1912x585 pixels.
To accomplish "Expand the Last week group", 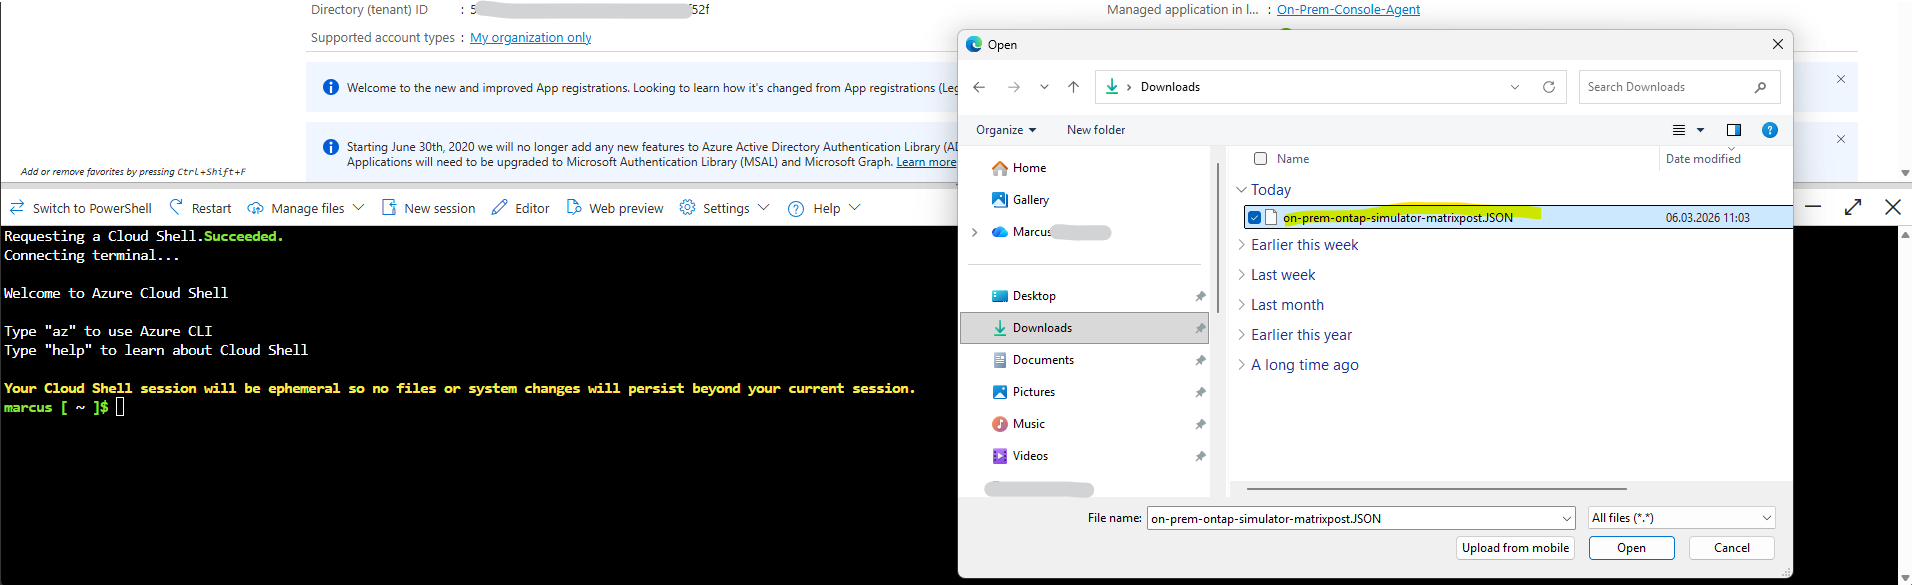I will coord(1242,275).
